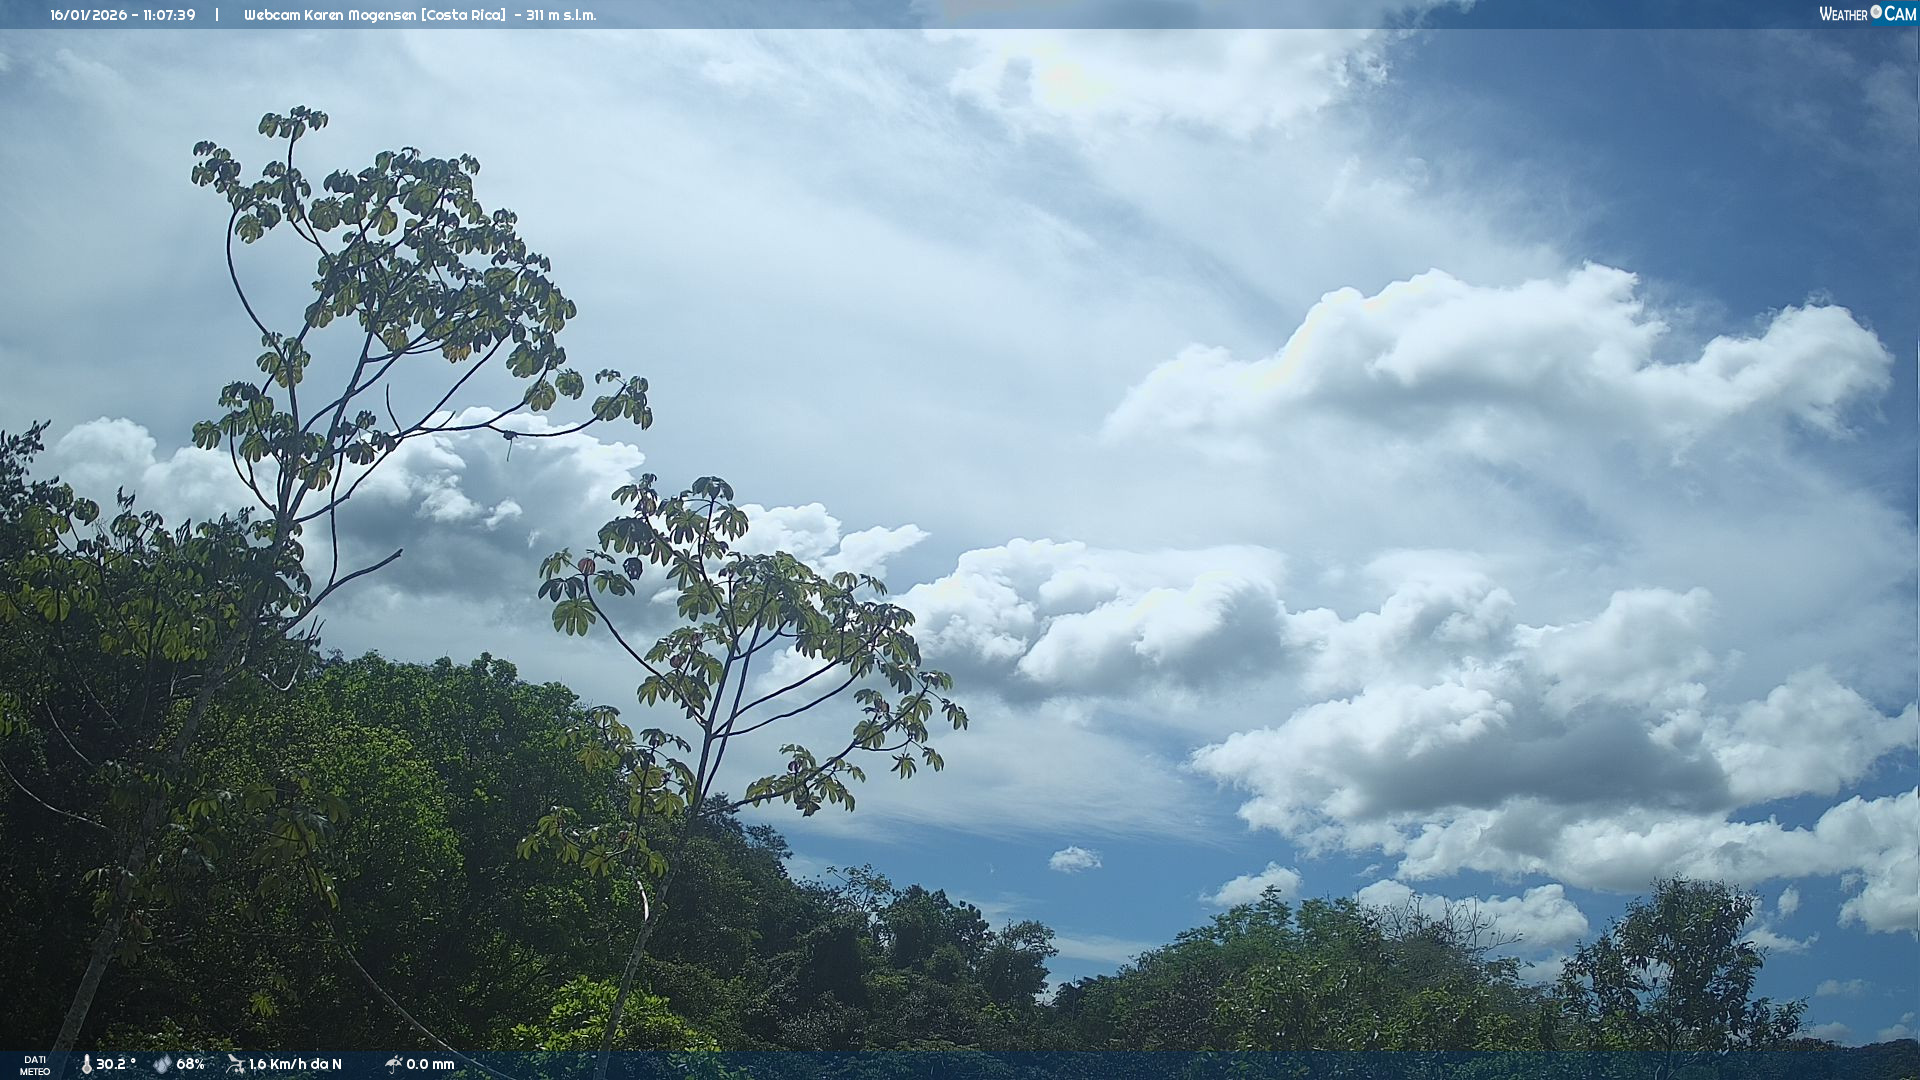
Task: Click the rain umbrella precipitation icon
Action: 393,1064
